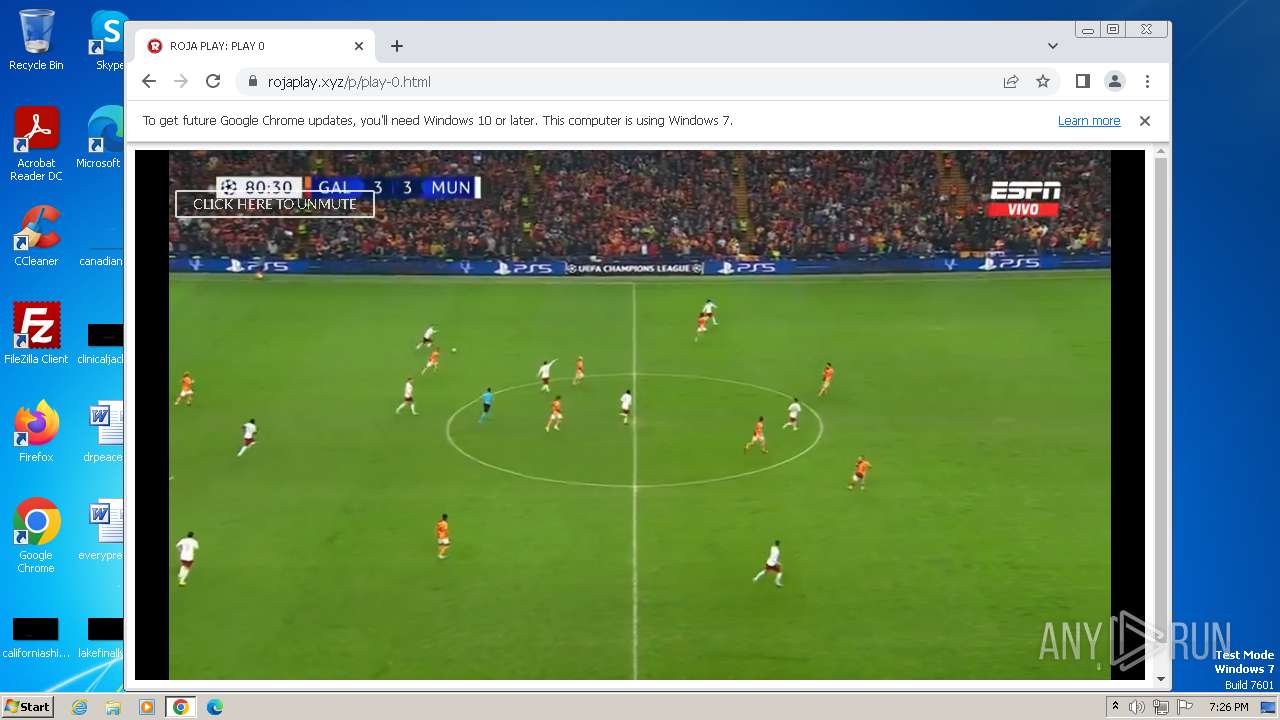Follow the Learn more link
The height and width of the screenshot is (720, 1280).
1089,121
